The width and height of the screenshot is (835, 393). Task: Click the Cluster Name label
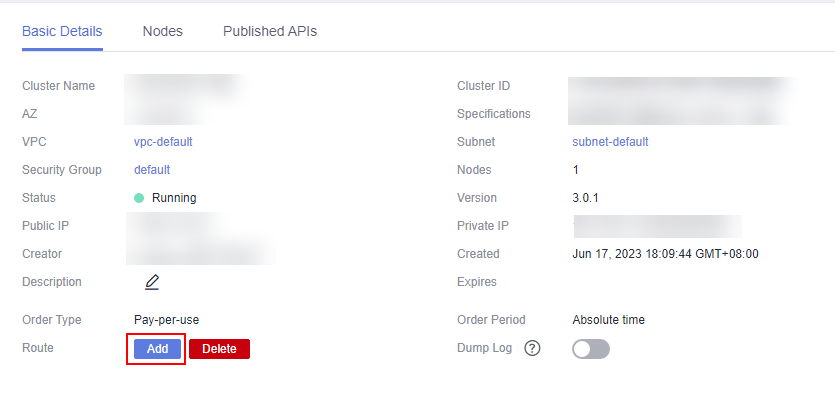pyautogui.click(x=59, y=86)
